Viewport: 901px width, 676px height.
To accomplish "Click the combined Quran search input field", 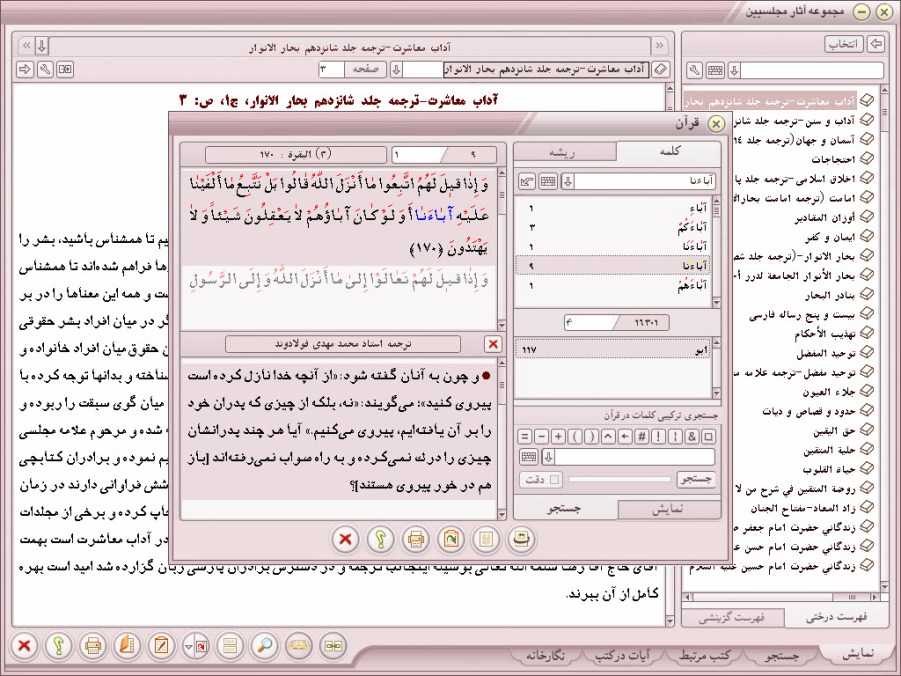I will click(x=635, y=457).
